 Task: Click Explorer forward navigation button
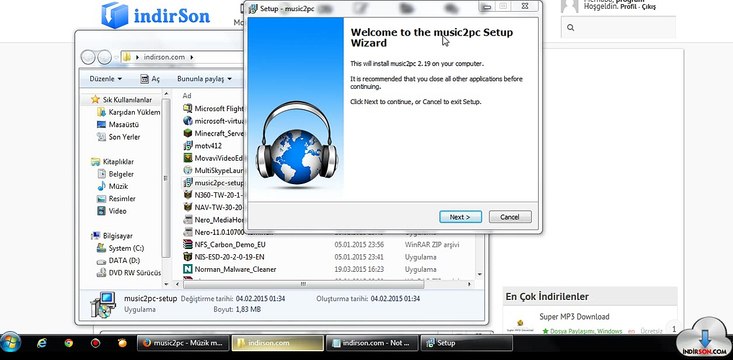tap(104, 57)
